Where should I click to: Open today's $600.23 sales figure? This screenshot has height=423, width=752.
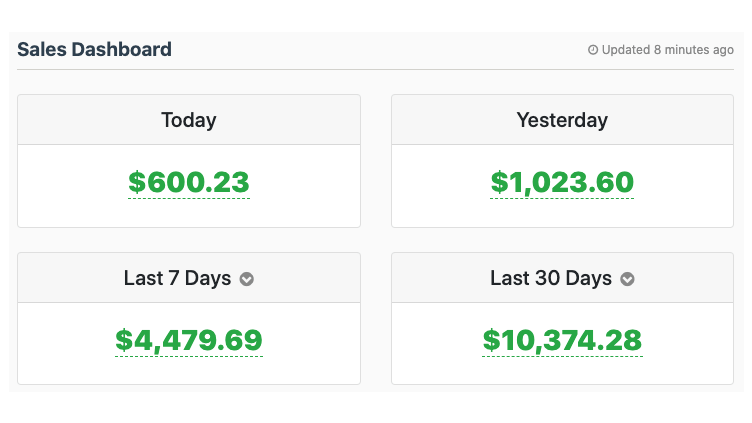click(x=189, y=182)
